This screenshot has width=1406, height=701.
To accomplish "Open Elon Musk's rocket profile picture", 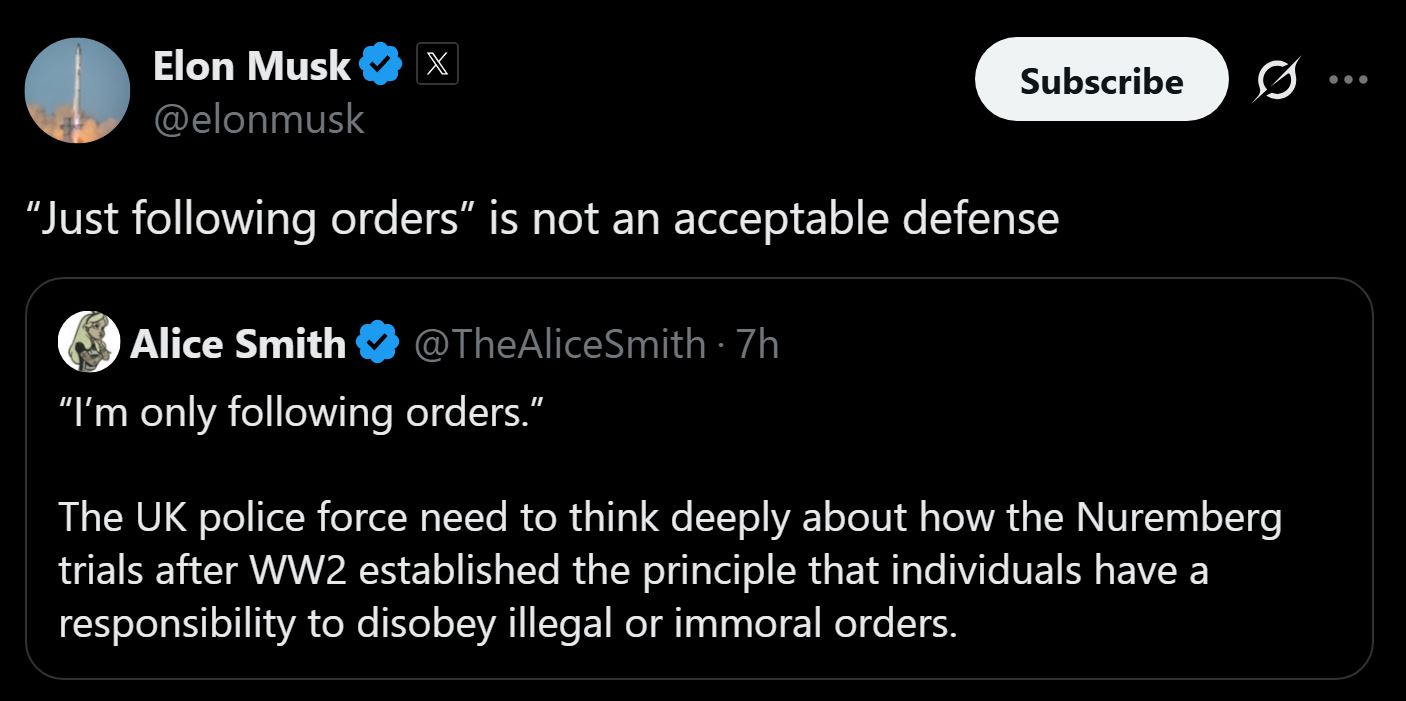I will coord(77,91).
